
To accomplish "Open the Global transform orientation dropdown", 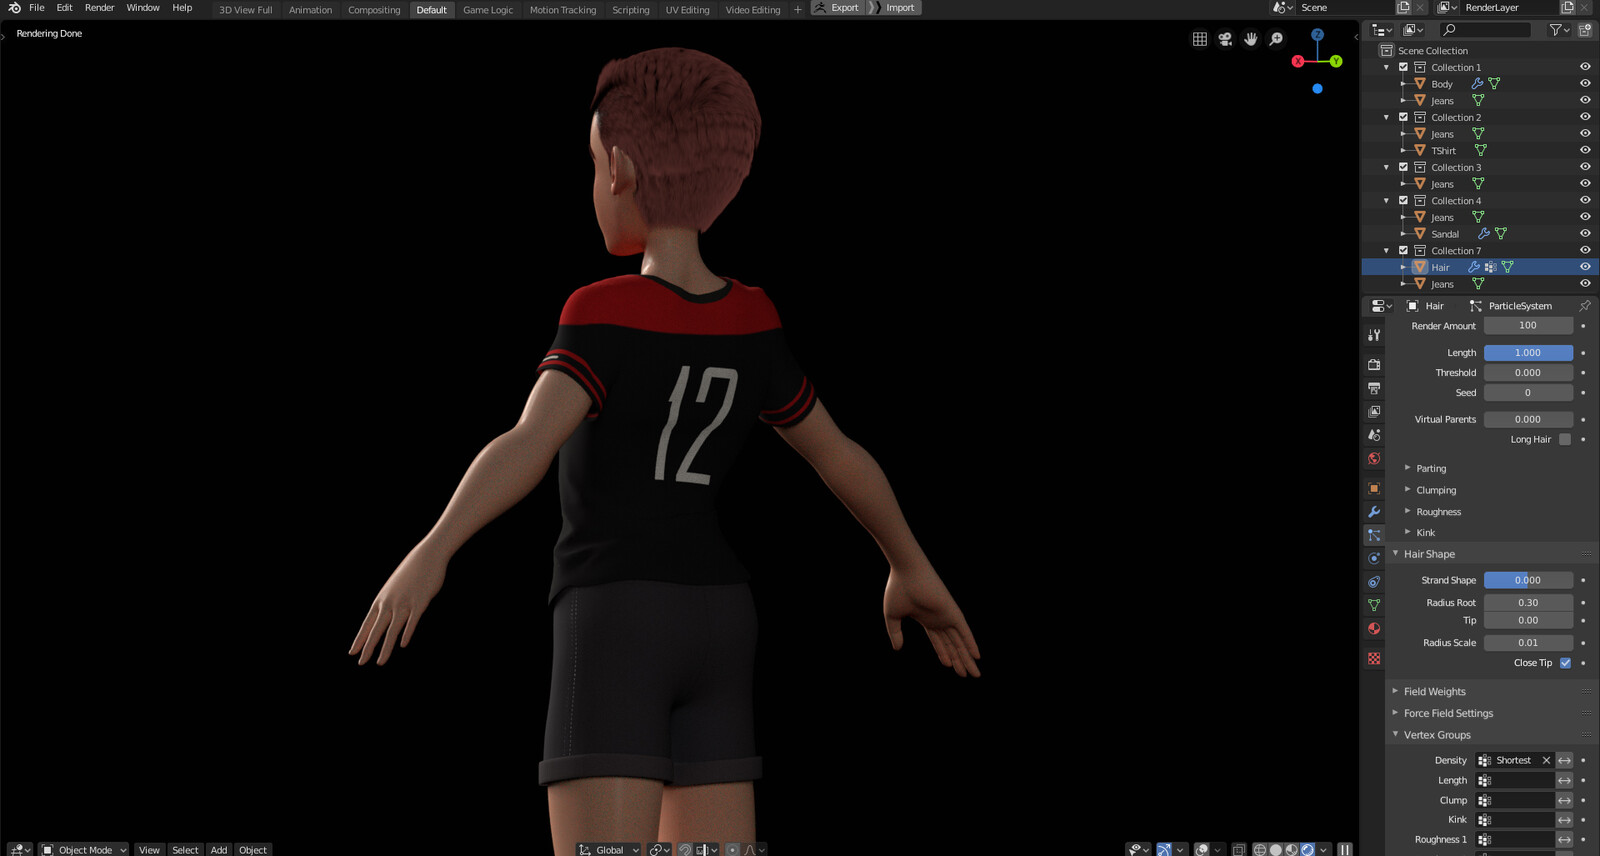I will tap(609, 849).
